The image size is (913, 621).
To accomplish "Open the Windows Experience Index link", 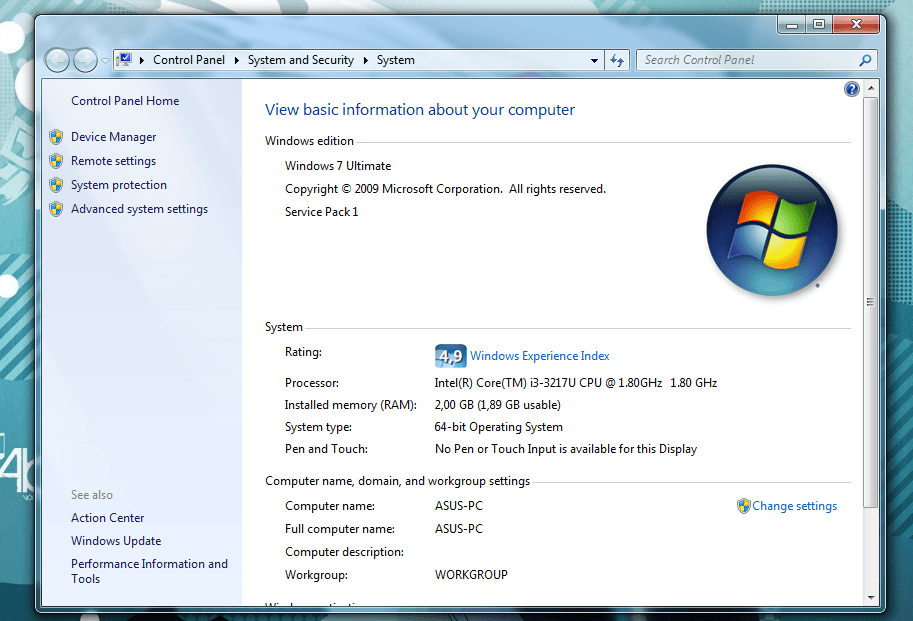I will click(540, 356).
